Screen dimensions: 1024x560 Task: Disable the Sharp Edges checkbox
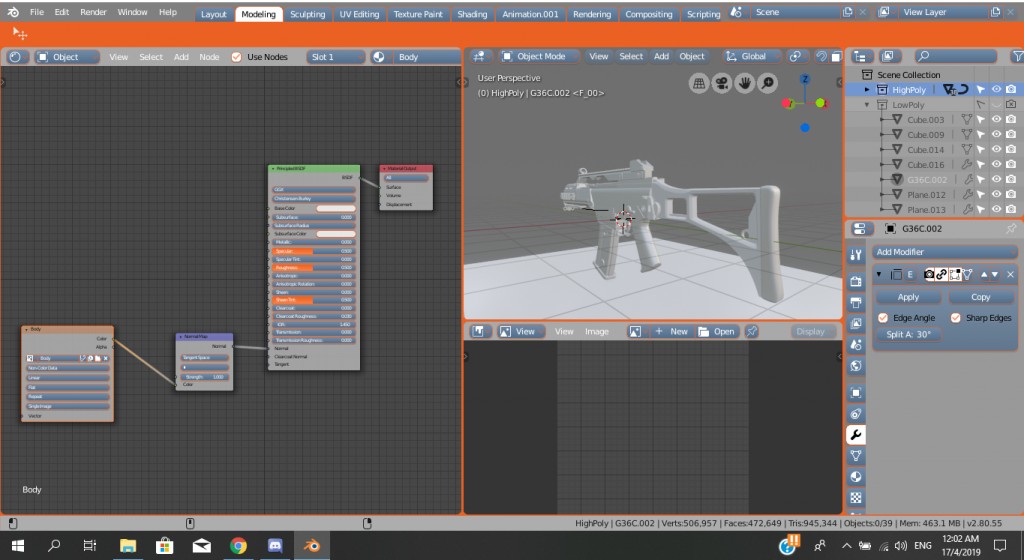pyautogui.click(x=955, y=318)
